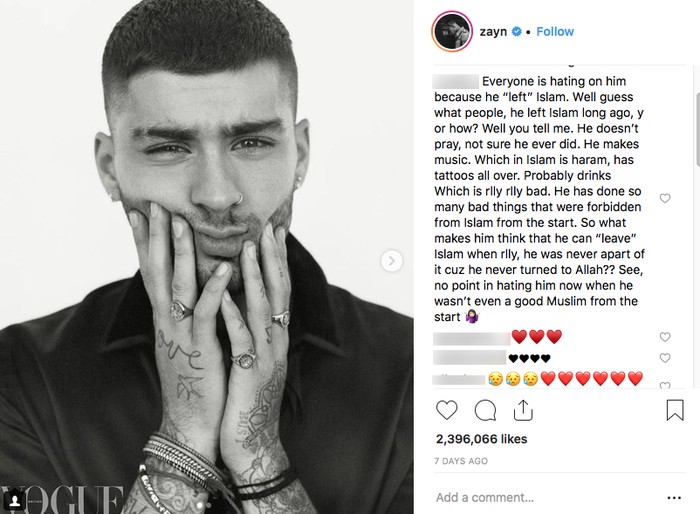This screenshot has height=514, width=700.
Task: Like the post with heart icon
Action: click(x=446, y=410)
